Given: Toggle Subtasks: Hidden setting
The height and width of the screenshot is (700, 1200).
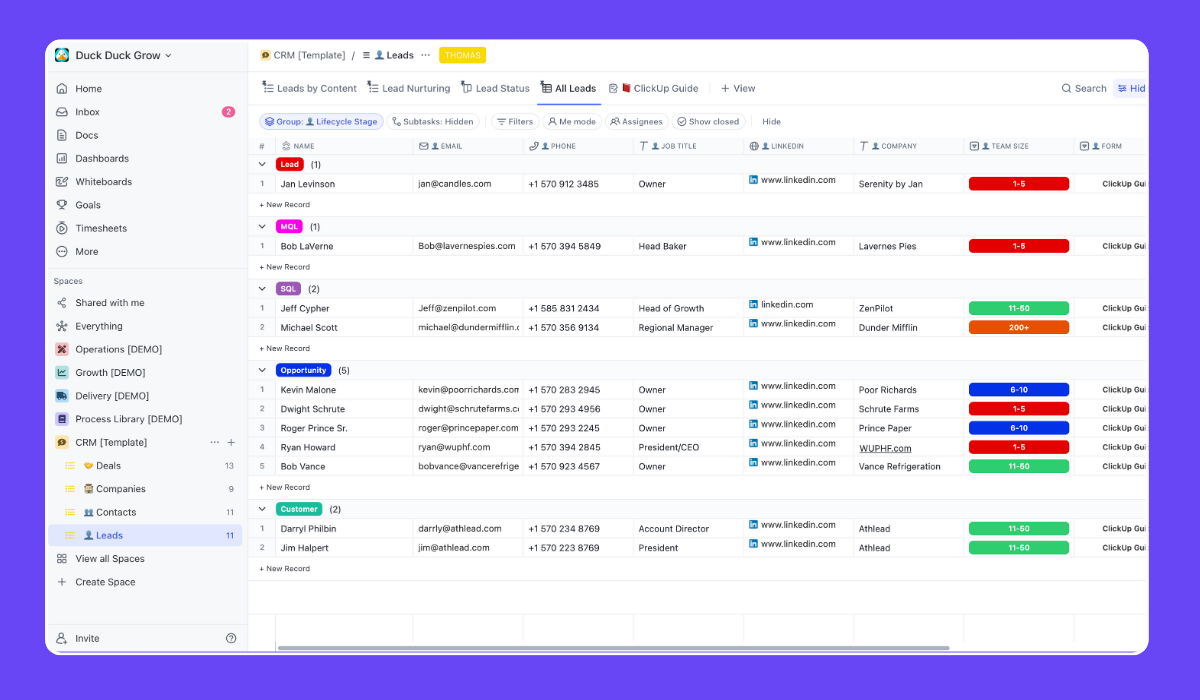Looking at the screenshot, I should pyautogui.click(x=432, y=121).
